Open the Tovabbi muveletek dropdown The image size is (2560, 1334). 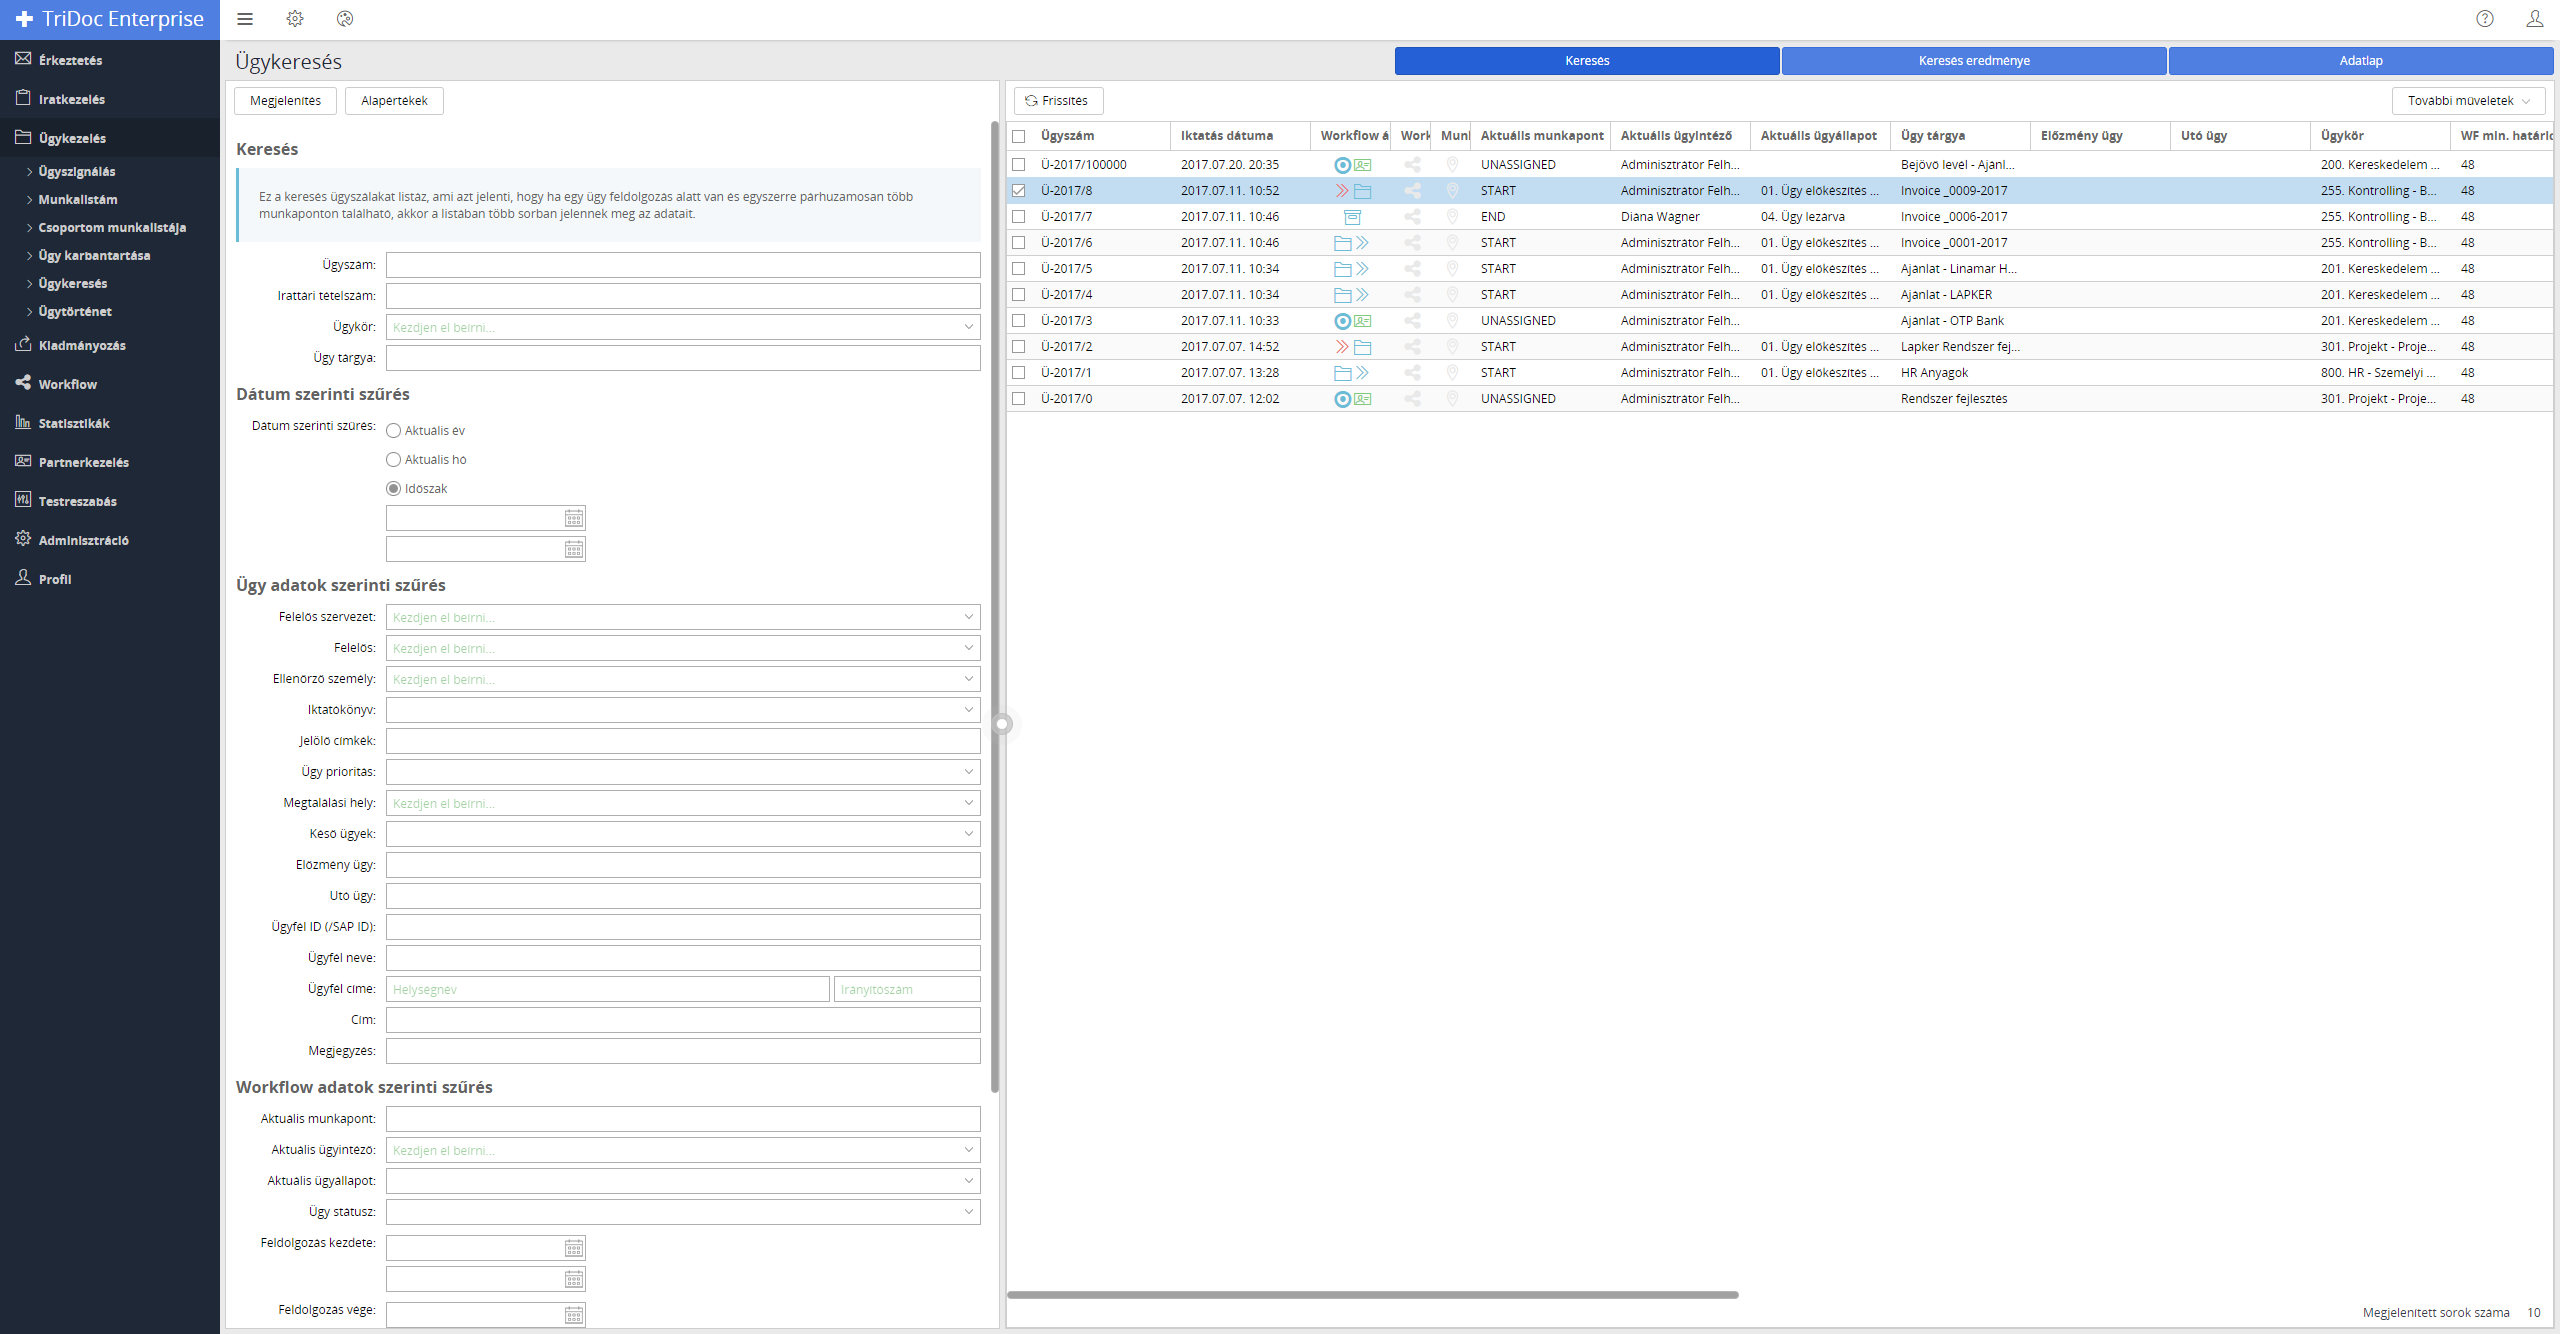pyautogui.click(x=2468, y=101)
